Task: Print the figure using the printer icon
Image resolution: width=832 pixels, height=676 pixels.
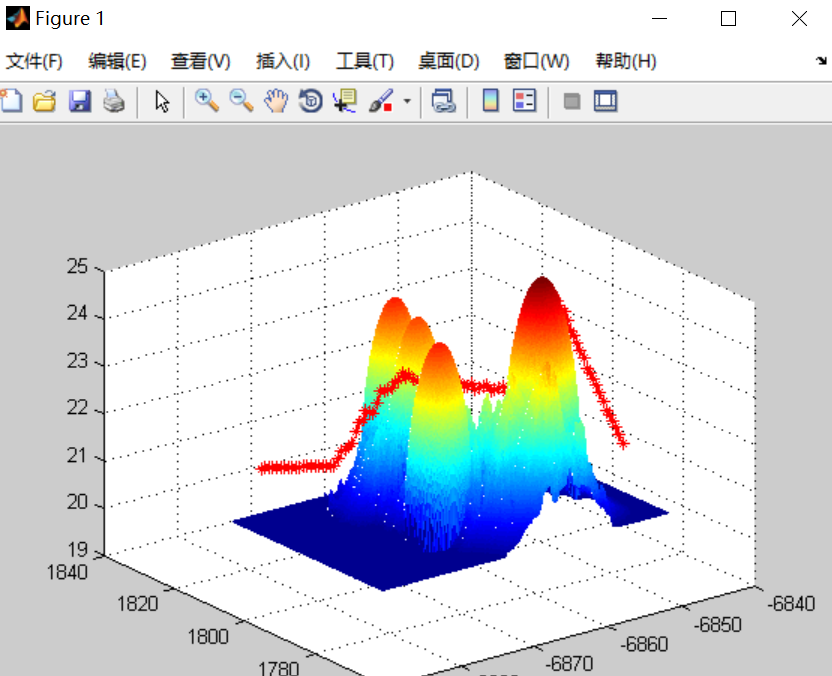Action: point(114,101)
